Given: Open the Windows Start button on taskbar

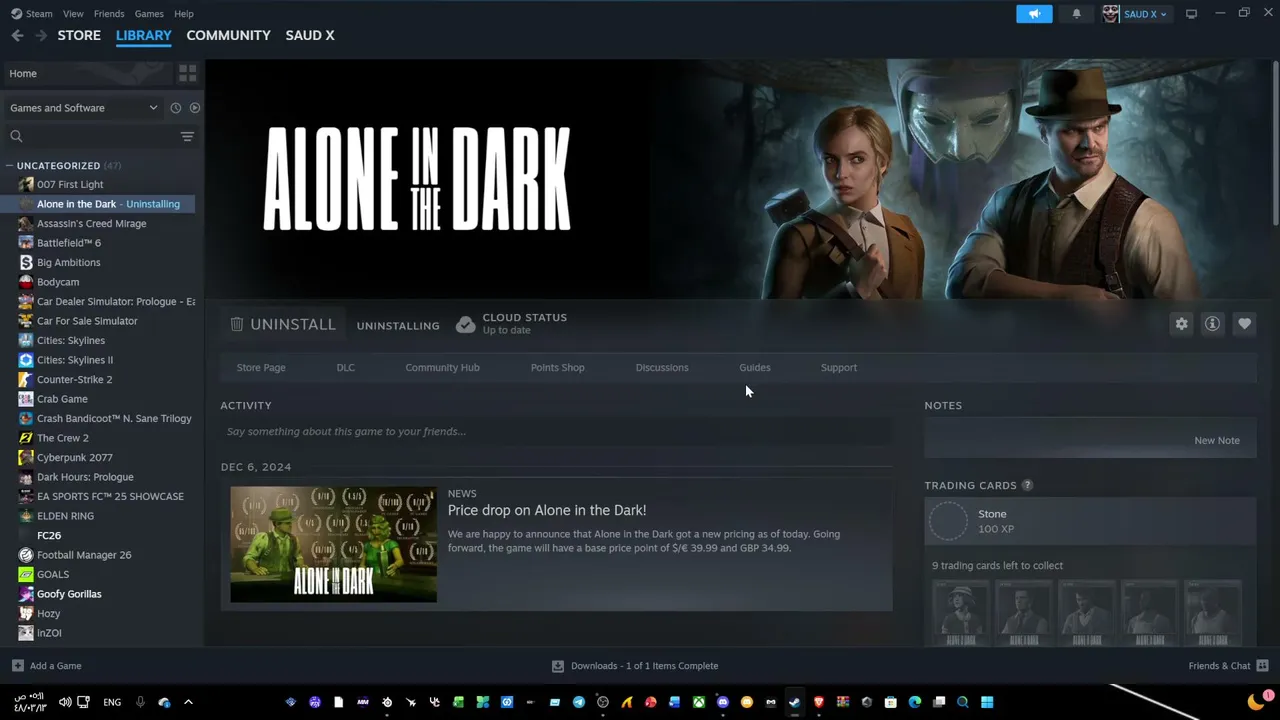Looking at the screenshot, I should (x=987, y=702).
